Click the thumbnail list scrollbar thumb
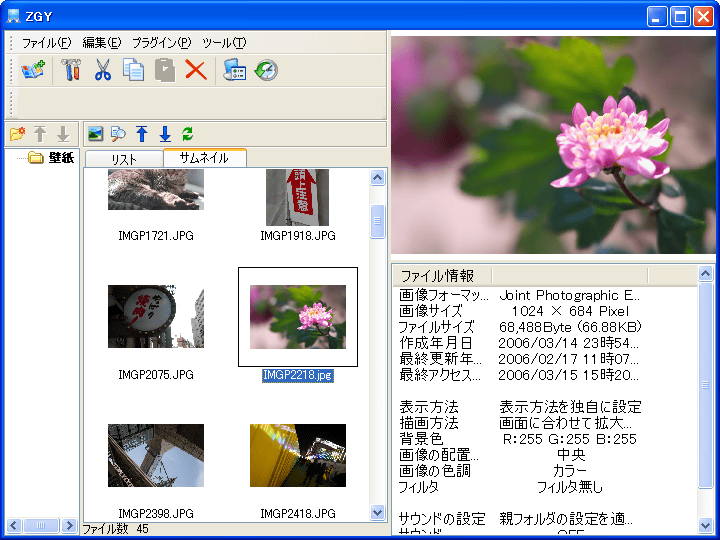Screen dimensions: 720x540 (x=377, y=221)
